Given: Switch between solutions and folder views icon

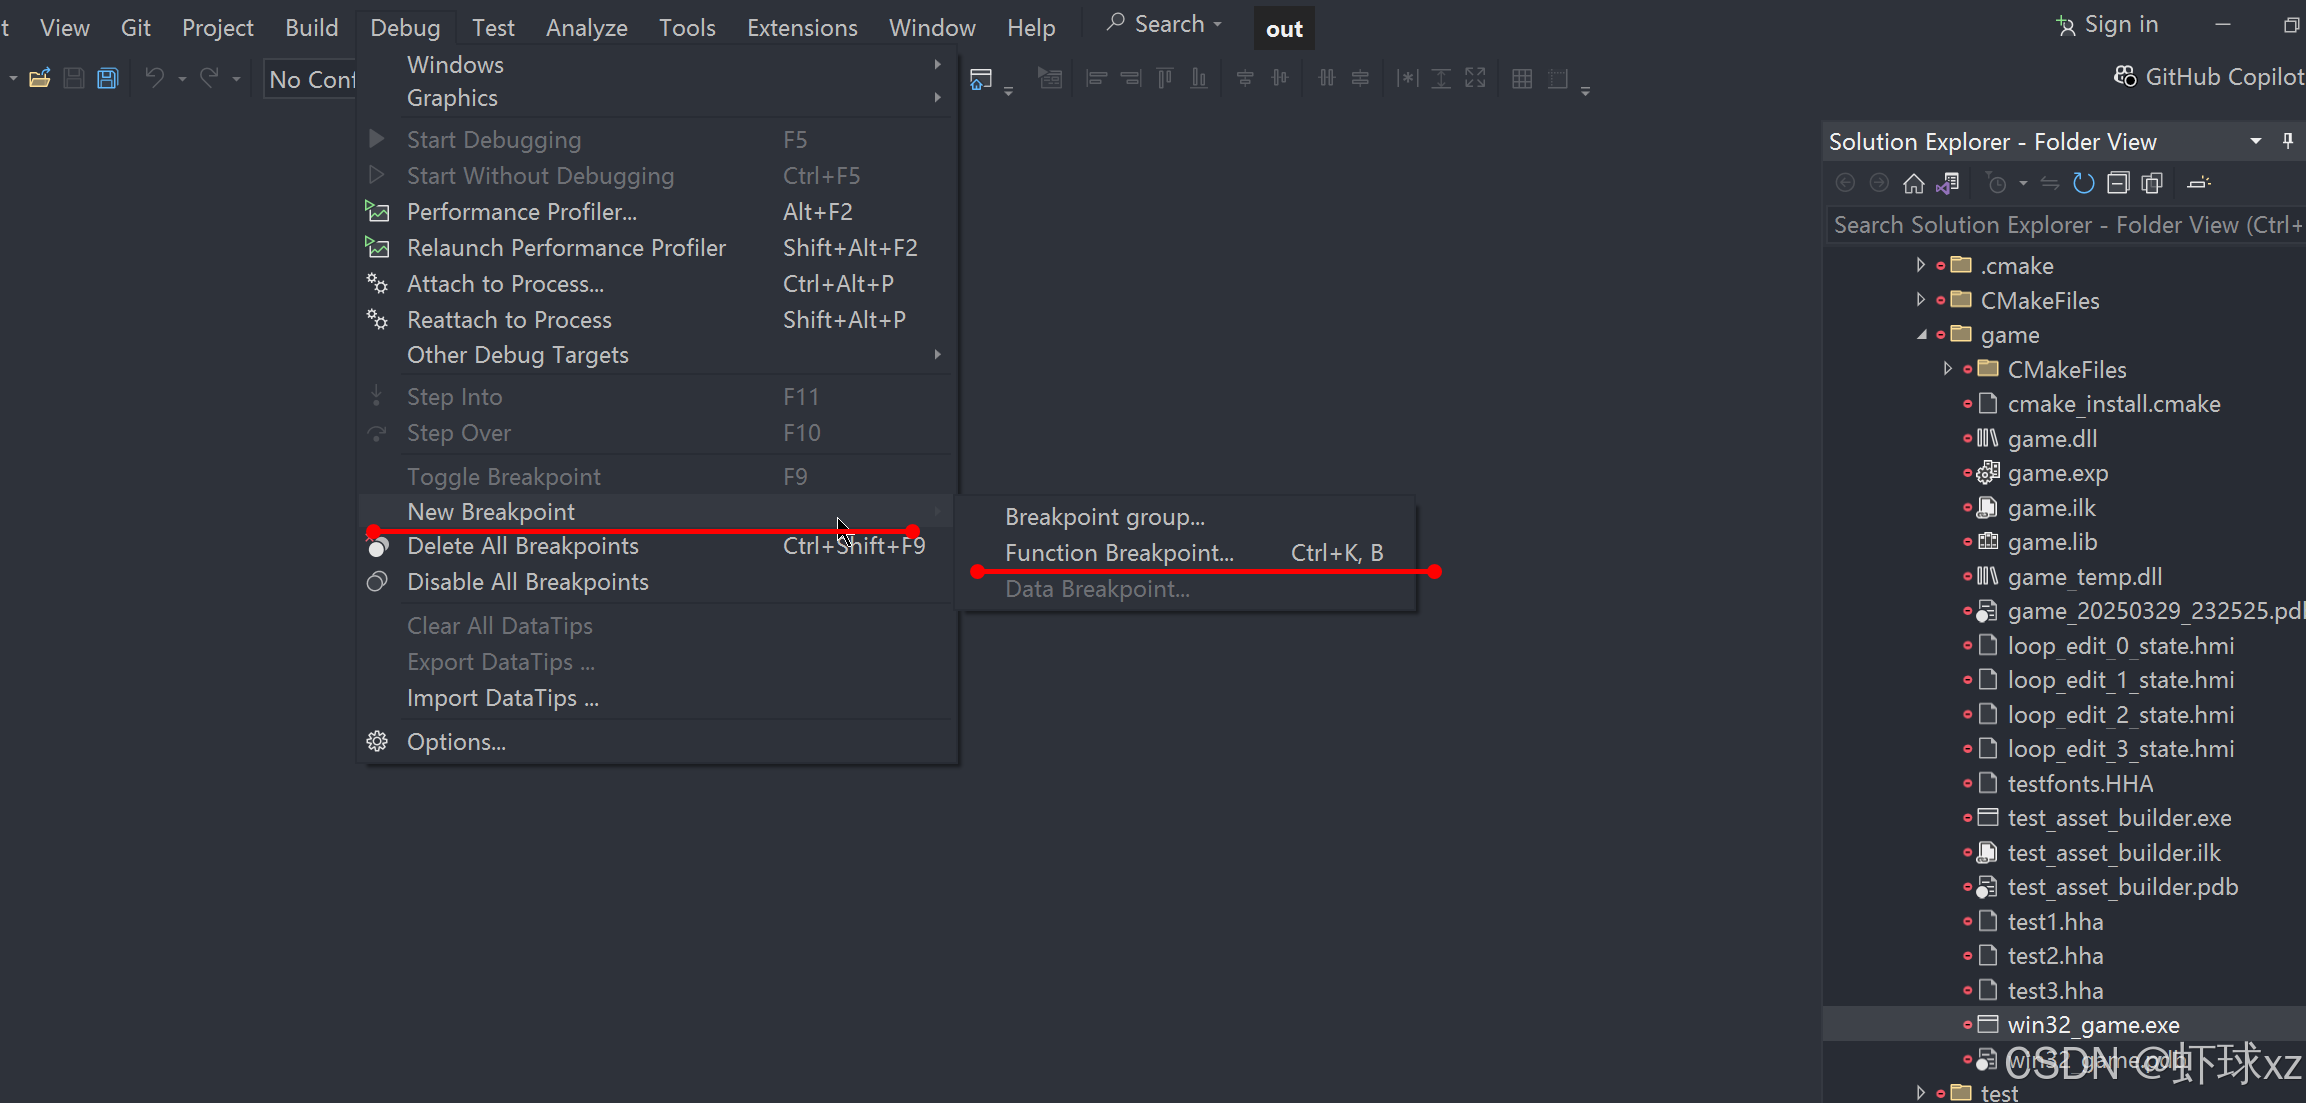Looking at the screenshot, I should (x=1947, y=183).
